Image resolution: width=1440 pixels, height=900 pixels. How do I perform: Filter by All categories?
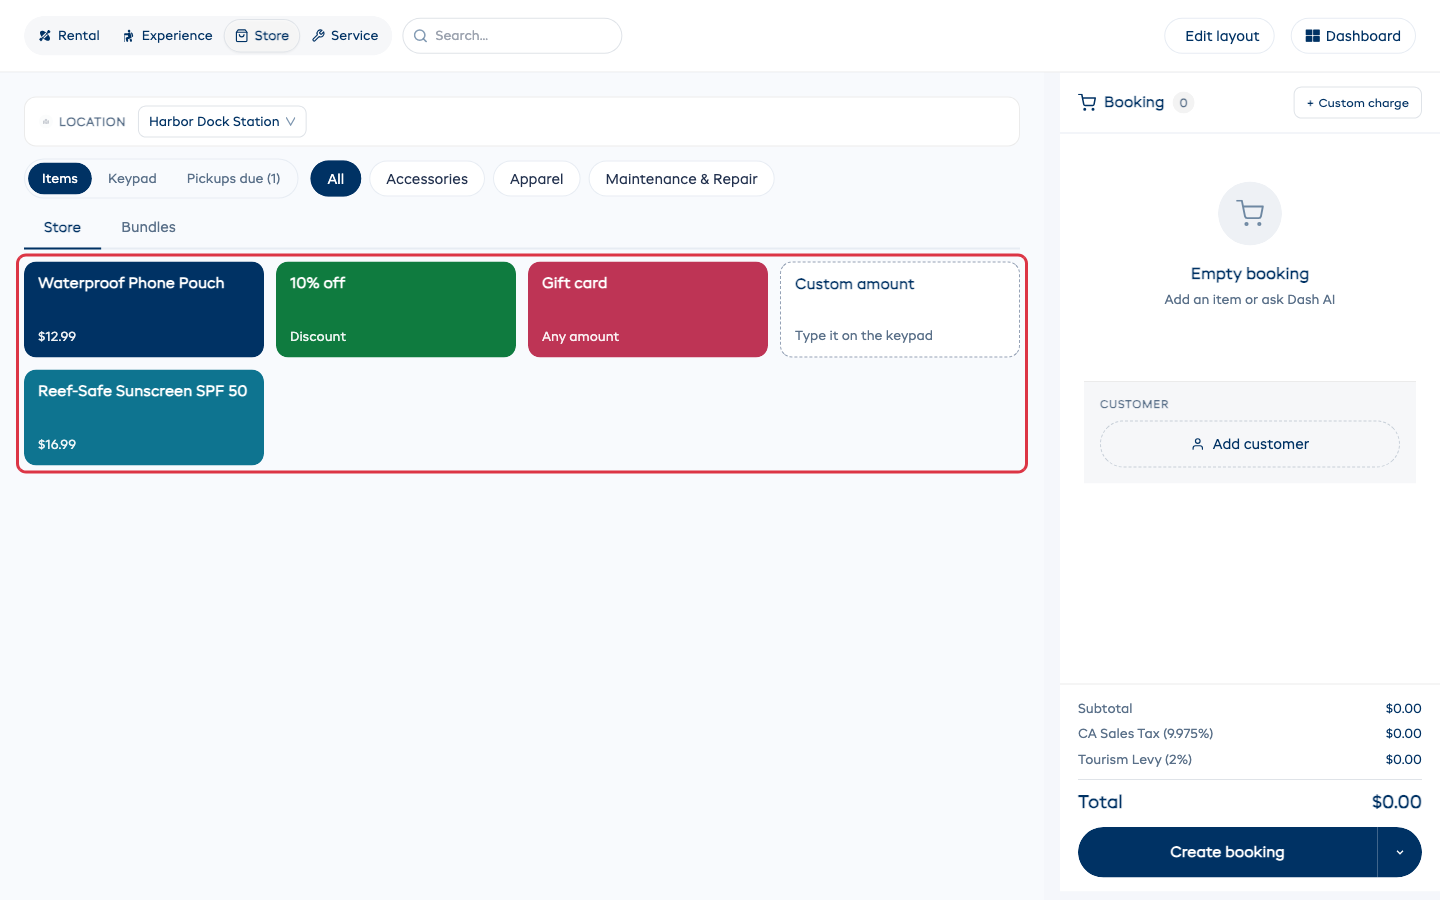[336, 179]
